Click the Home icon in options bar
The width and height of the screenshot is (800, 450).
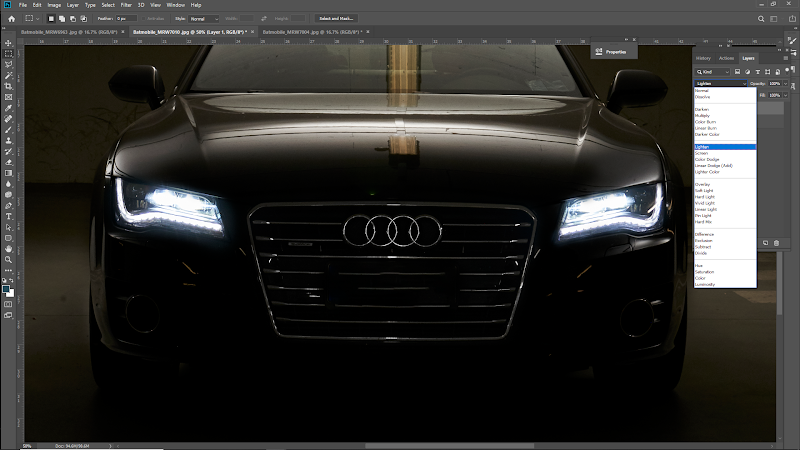click(x=11, y=18)
